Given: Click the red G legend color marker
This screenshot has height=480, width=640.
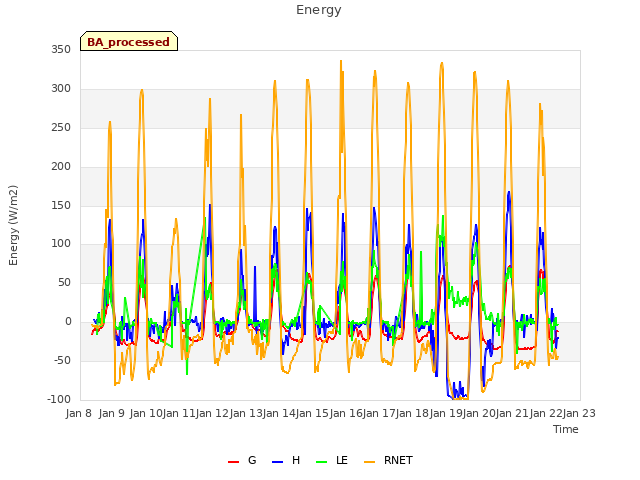Looking at the screenshot, I should [x=233, y=462].
